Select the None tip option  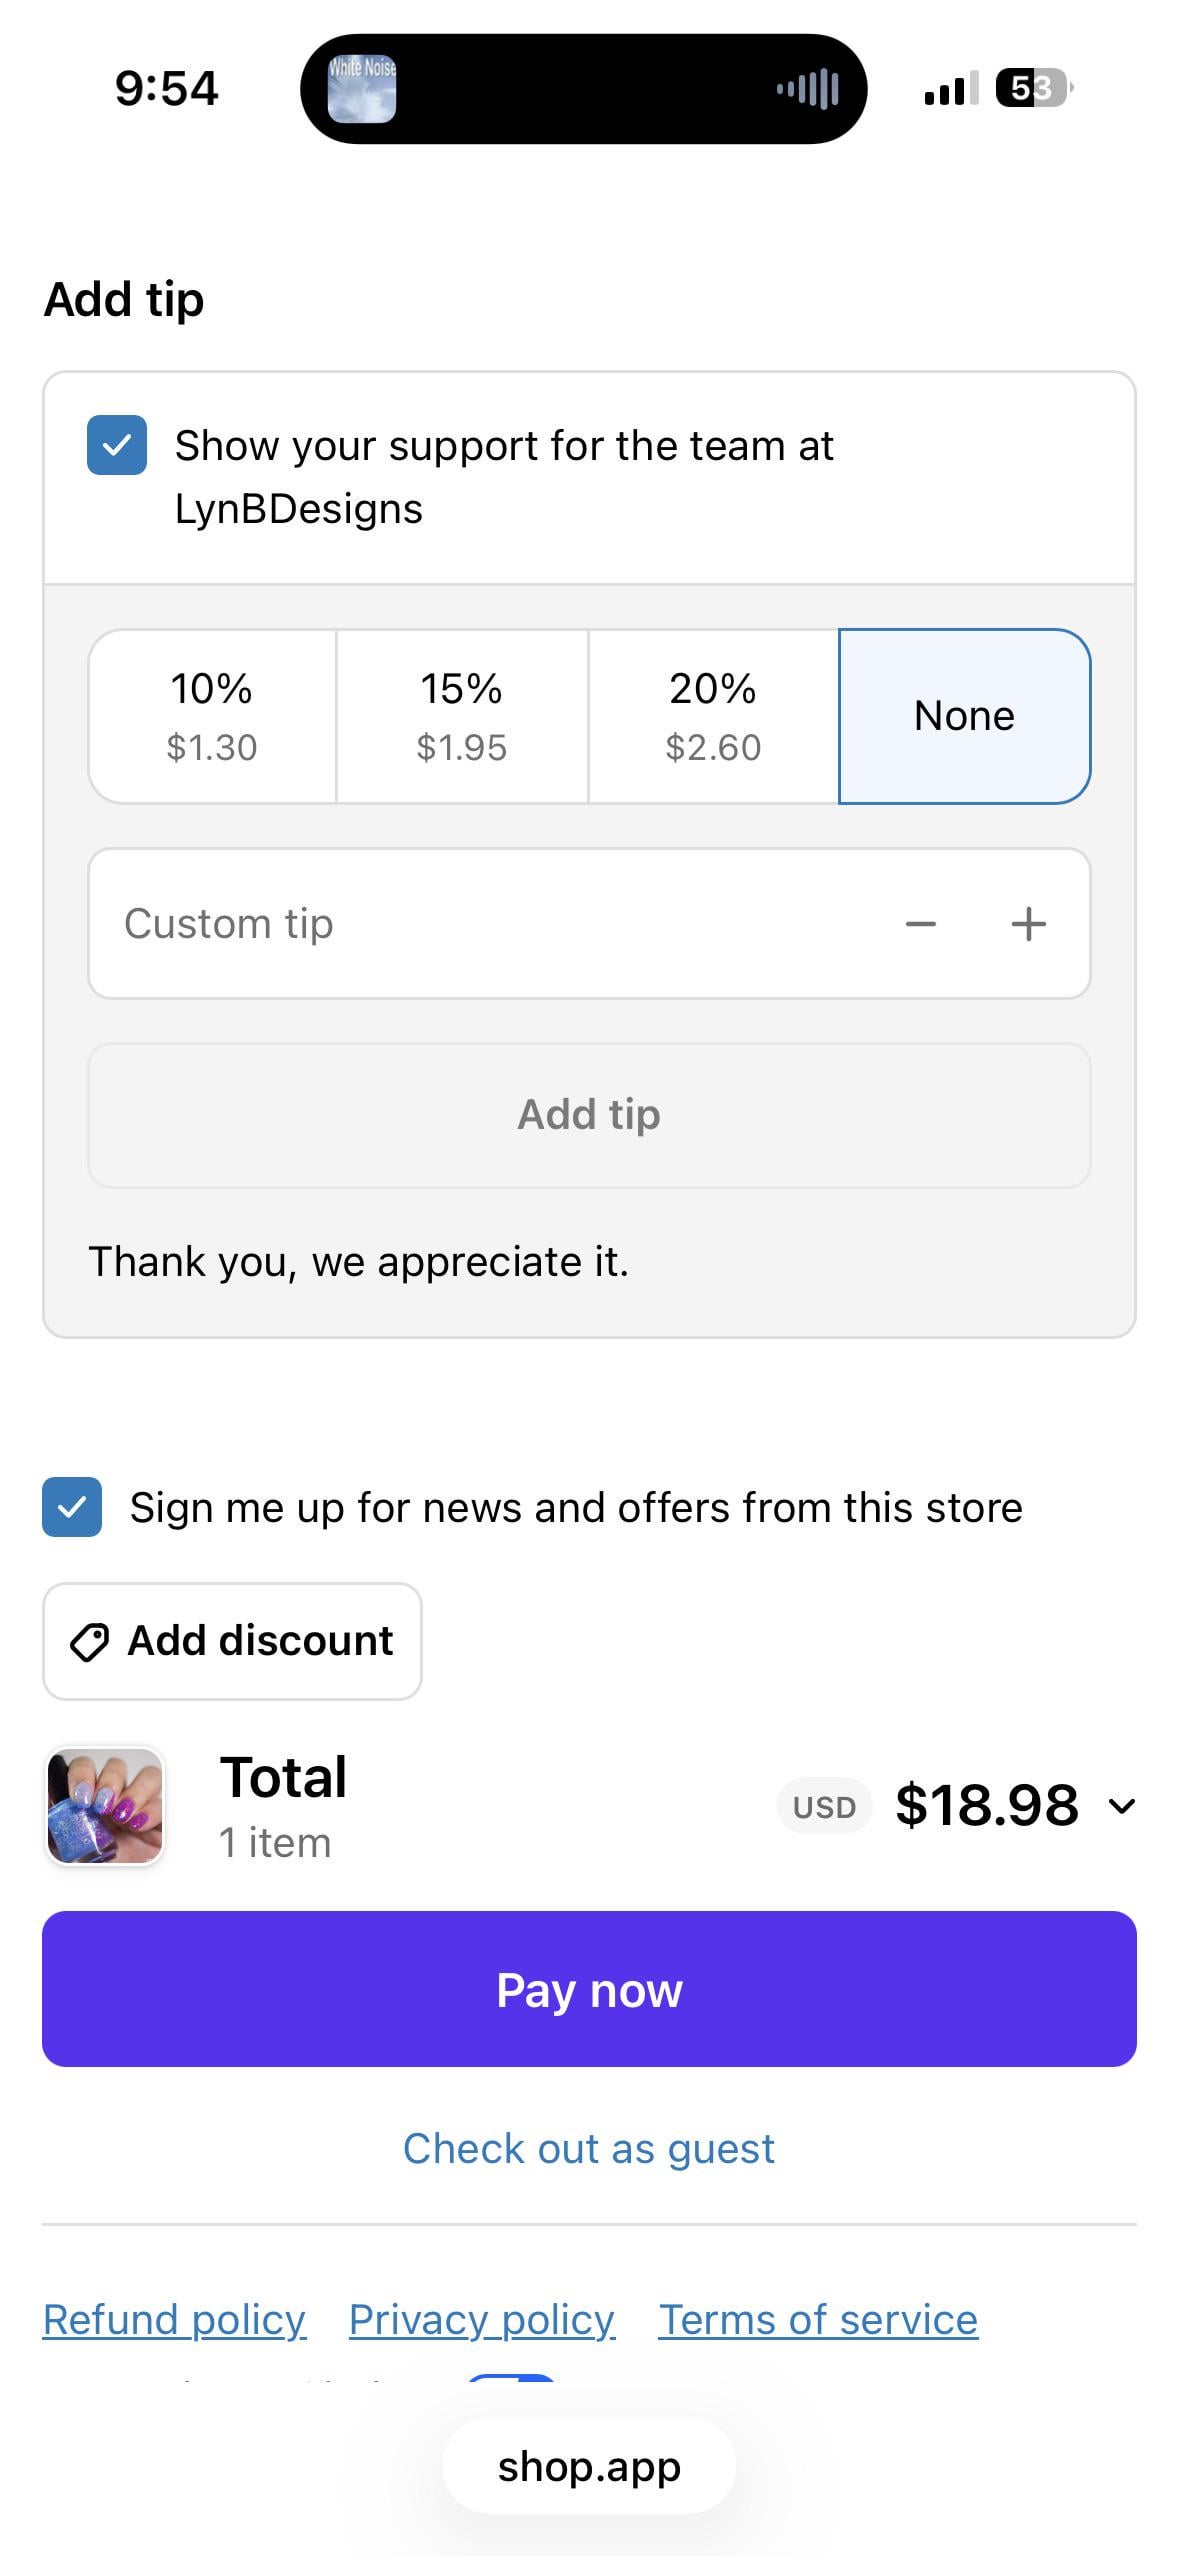coord(964,716)
